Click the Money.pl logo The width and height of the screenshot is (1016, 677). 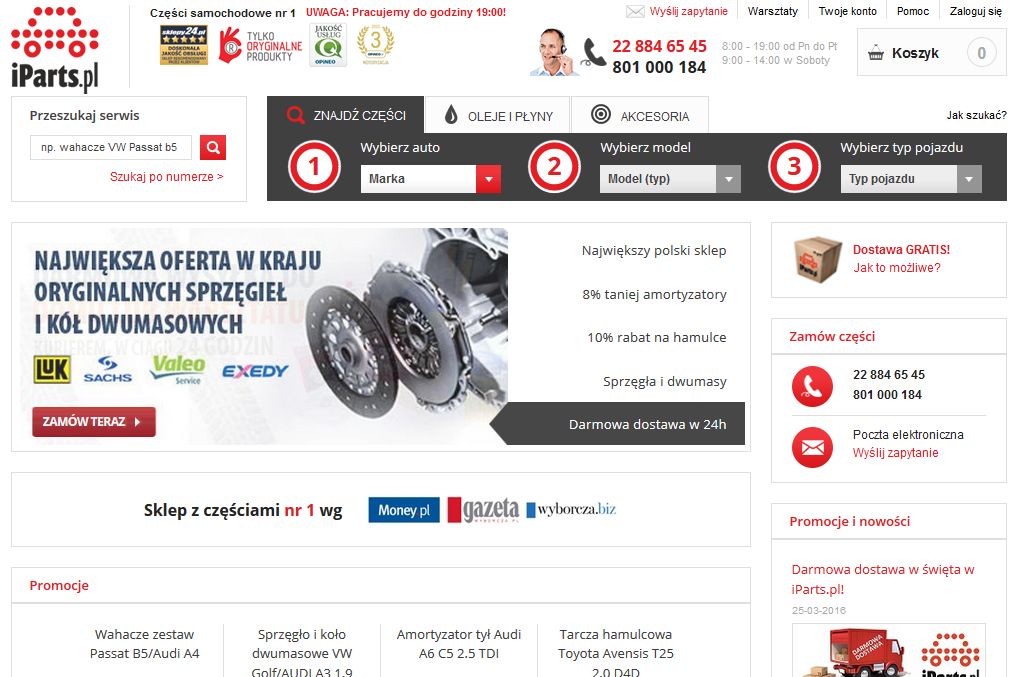[x=404, y=510]
